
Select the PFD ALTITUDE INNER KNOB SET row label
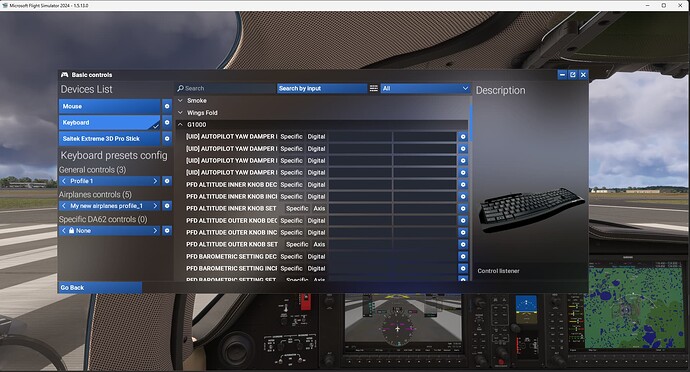[231, 208]
